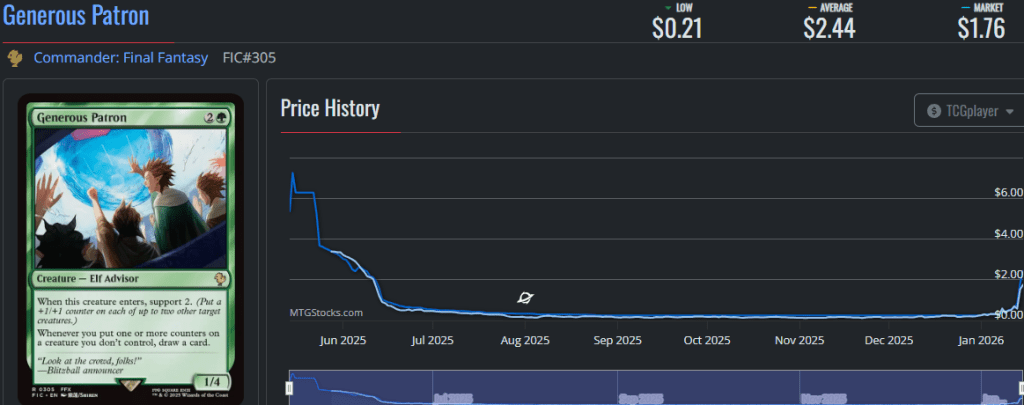Image resolution: width=1024 pixels, height=405 pixels.
Task: Click the Jan 2026 label on the time axis
Action: pyautogui.click(x=979, y=341)
